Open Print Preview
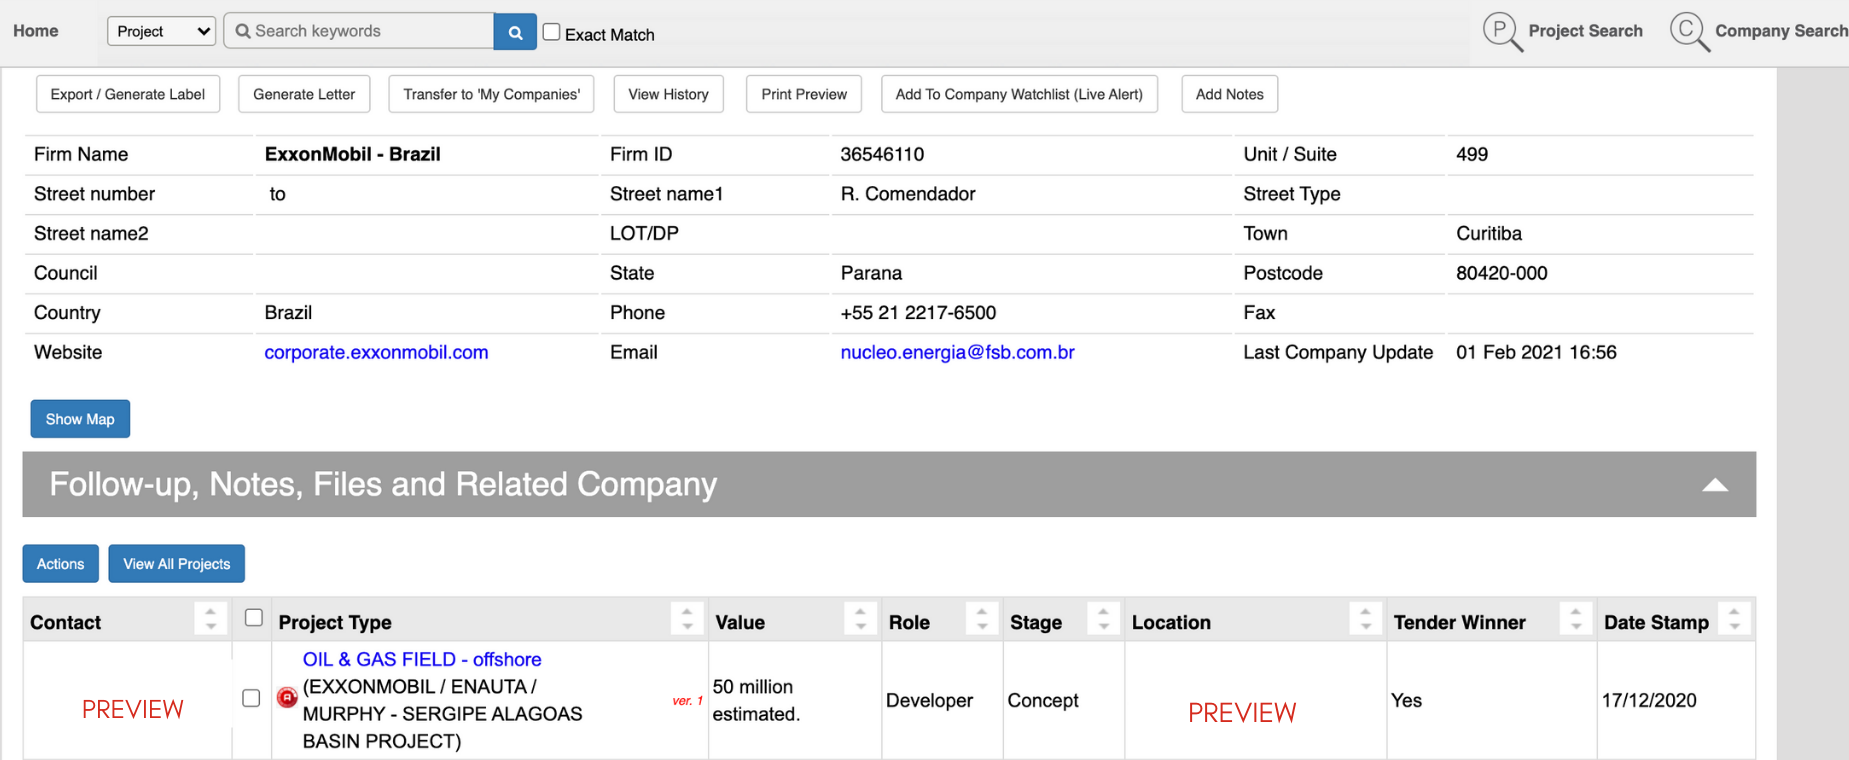This screenshot has width=1849, height=760. [804, 94]
